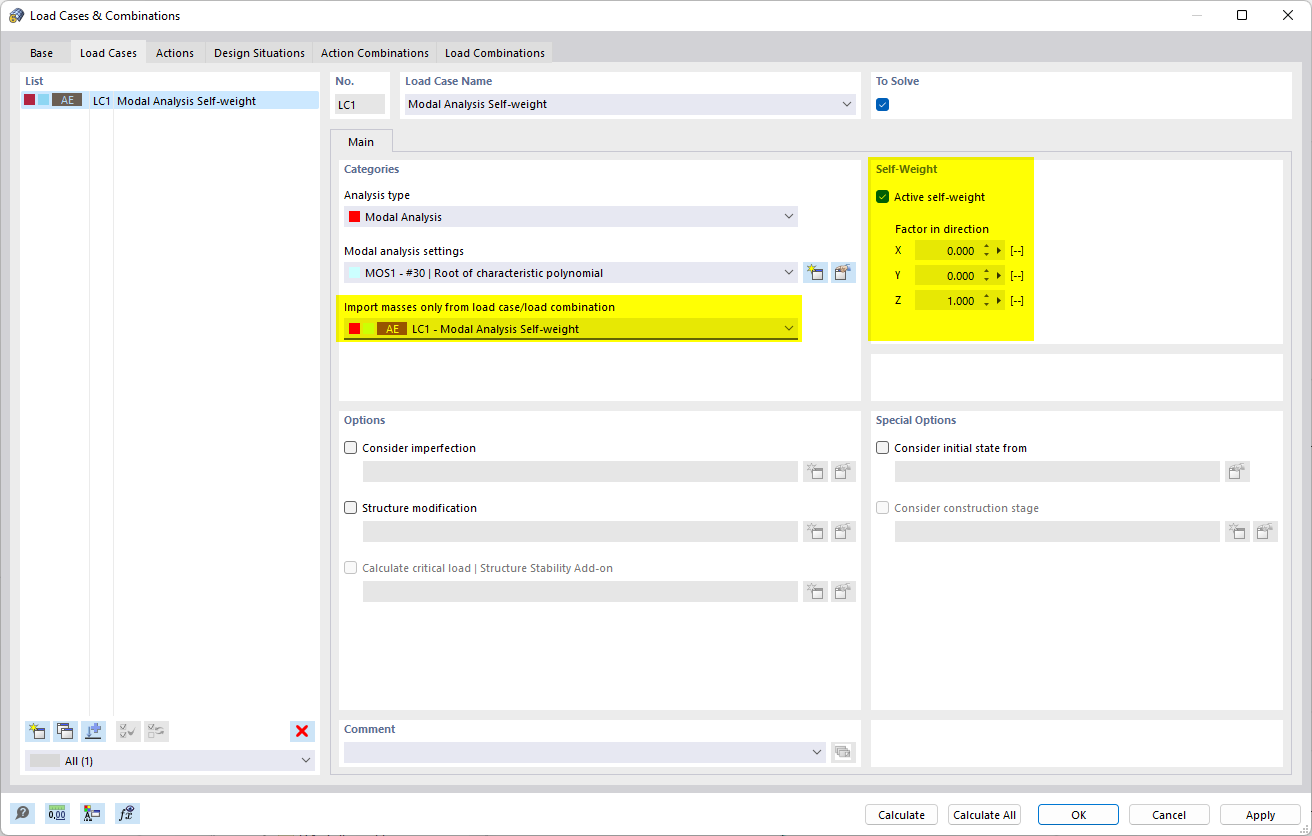Click the fx formula icon in bottom bar
This screenshot has height=836, width=1312.
point(127,814)
